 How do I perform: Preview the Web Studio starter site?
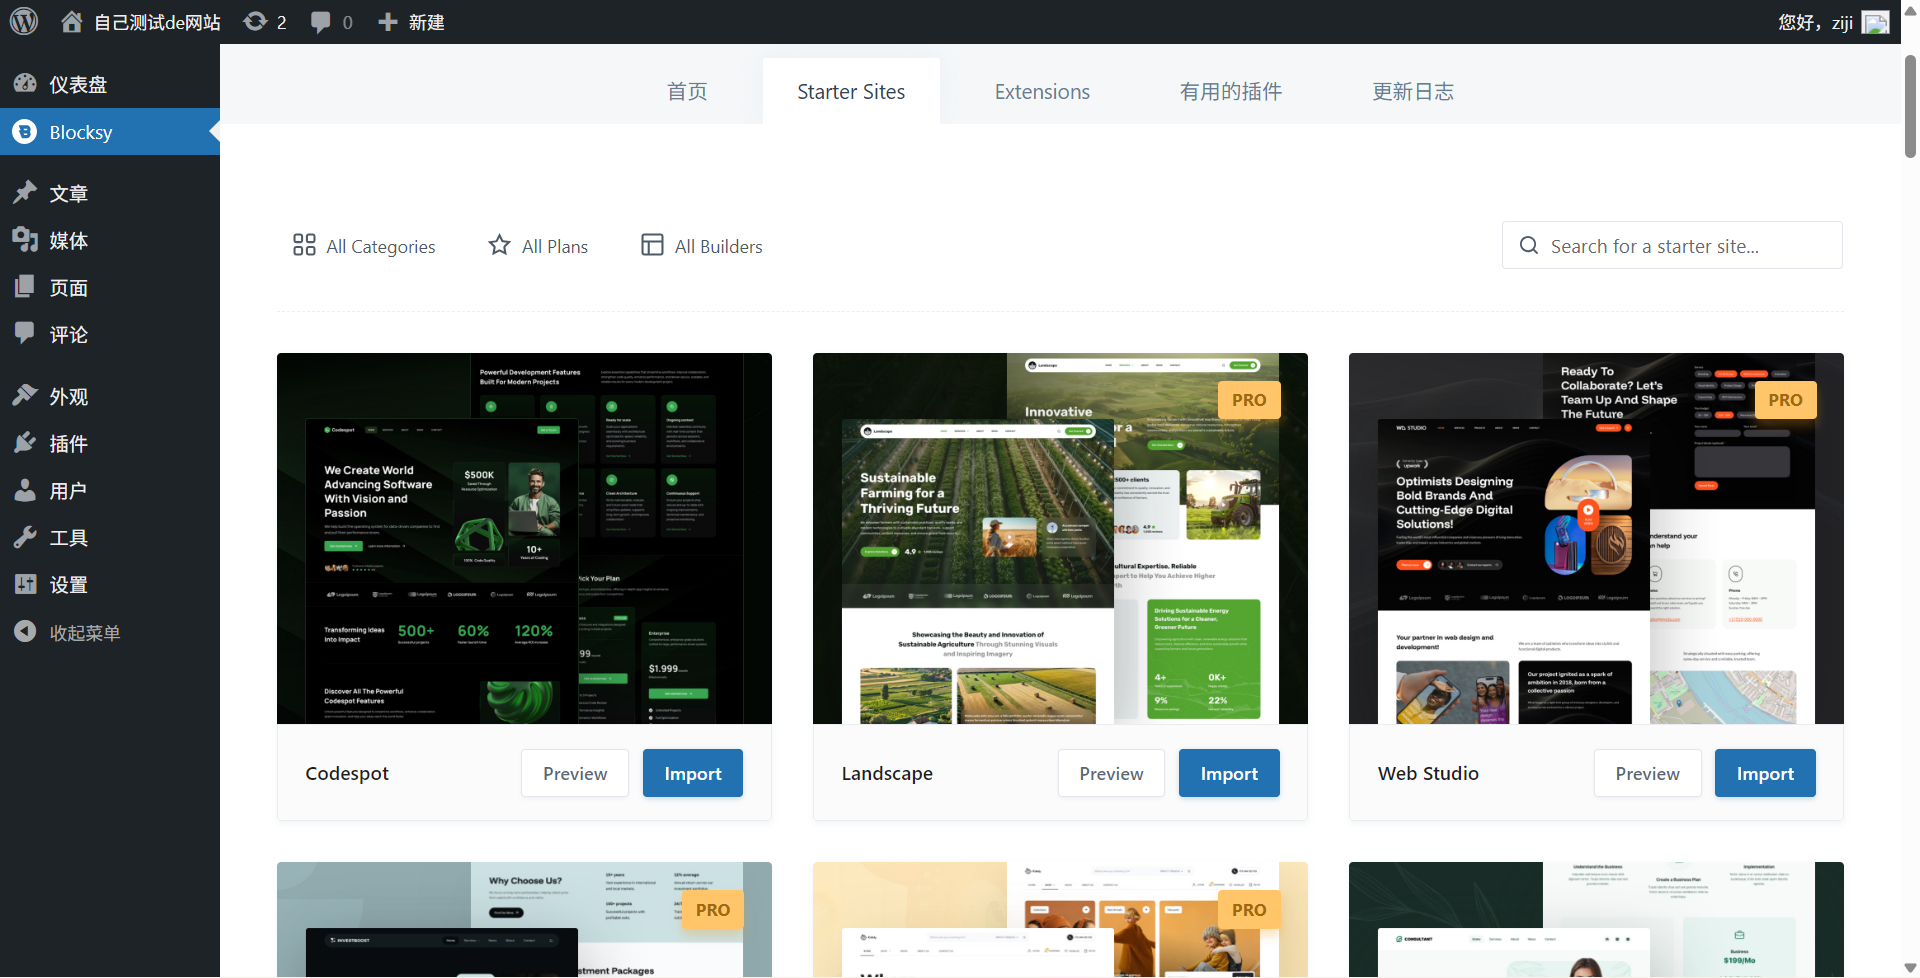tap(1647, 773)
